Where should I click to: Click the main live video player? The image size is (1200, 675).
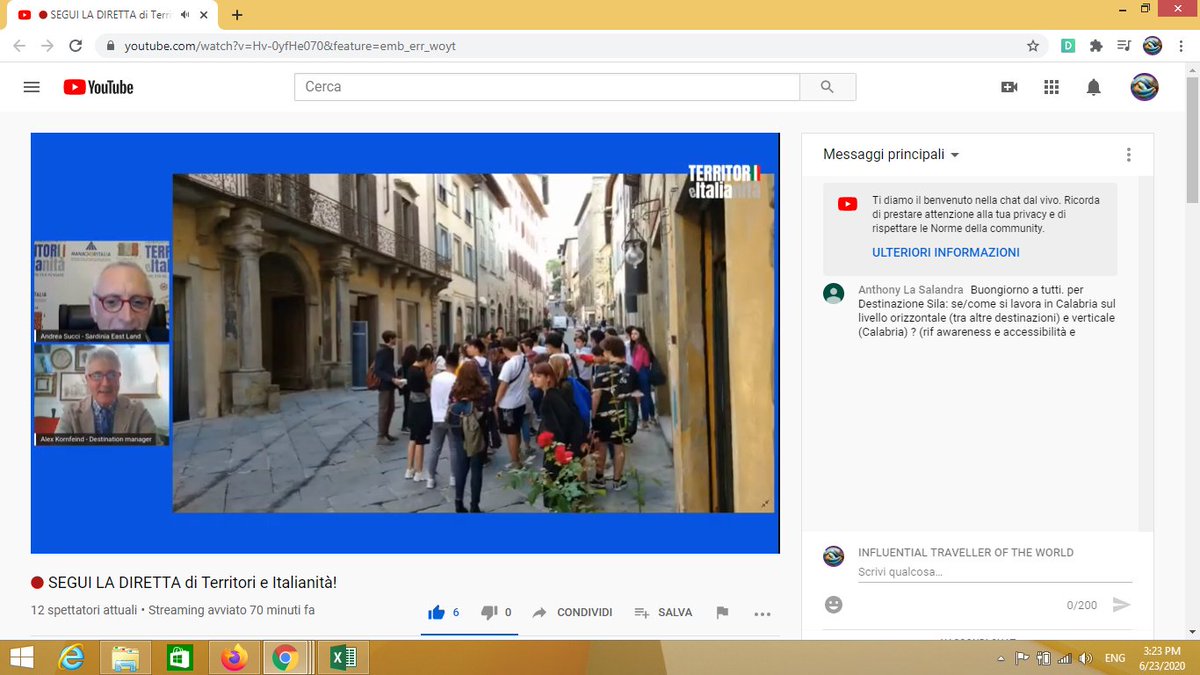pyautogui.click(x=405, y=343)
